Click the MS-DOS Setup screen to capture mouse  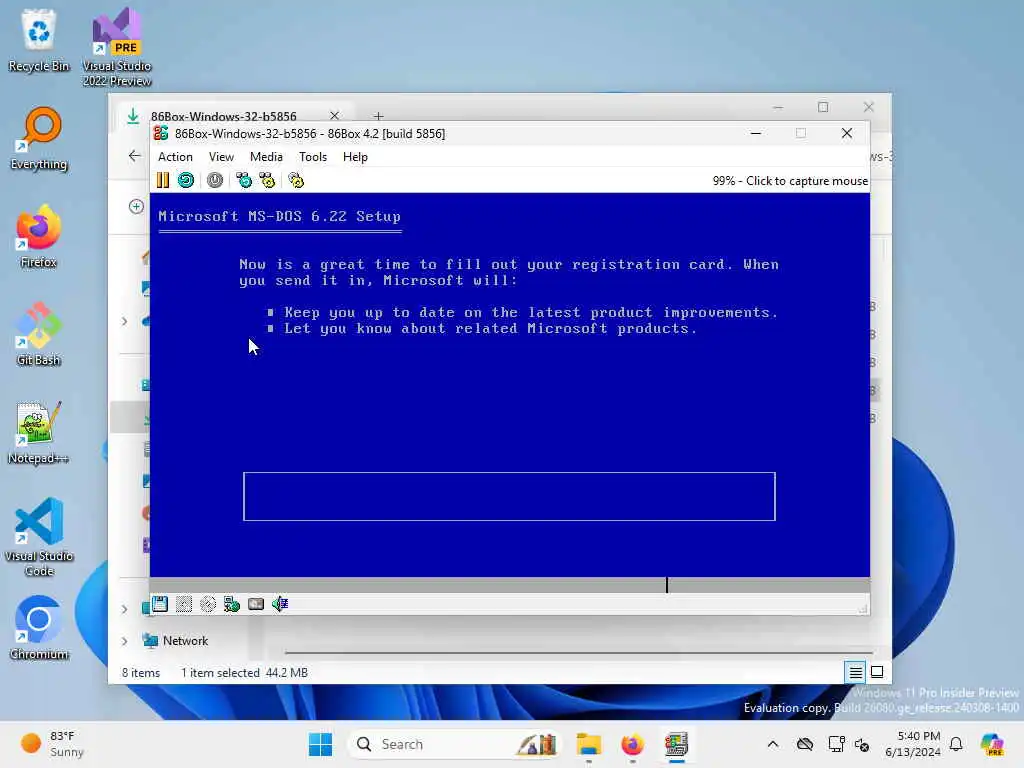click(509, 385)
